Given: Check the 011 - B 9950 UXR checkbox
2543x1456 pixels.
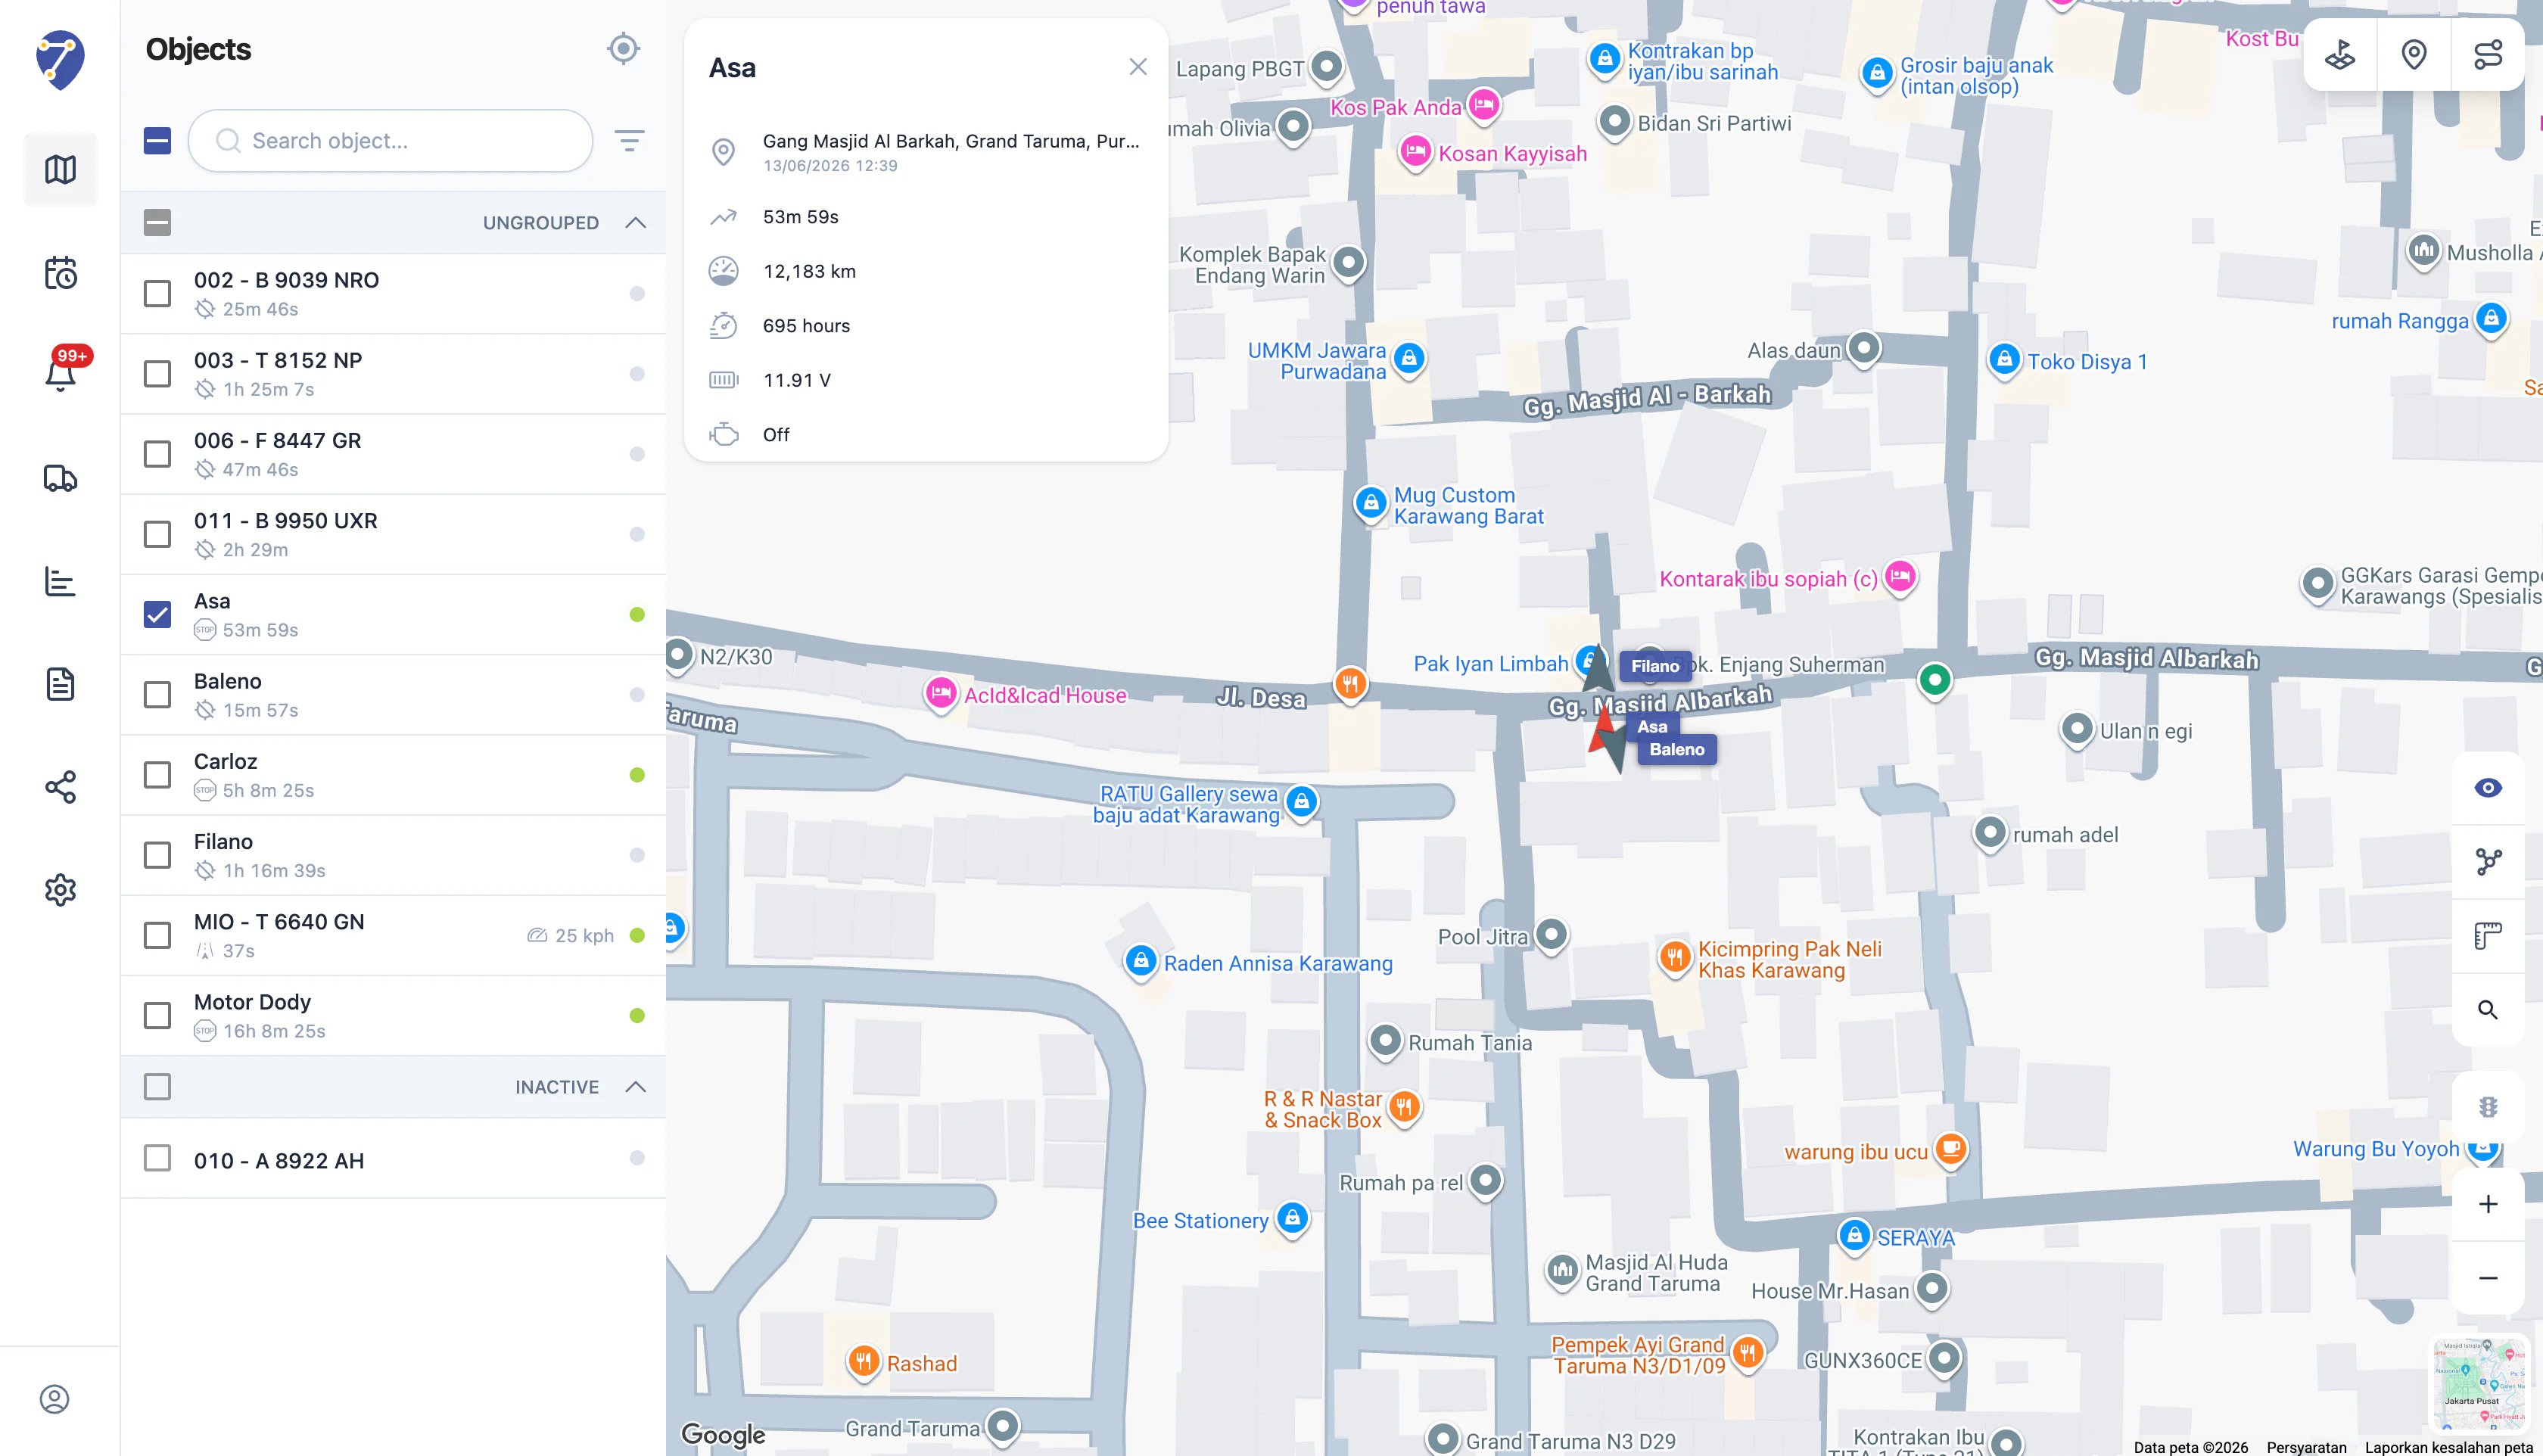Looking at the screenshot, I should (157, 534).
